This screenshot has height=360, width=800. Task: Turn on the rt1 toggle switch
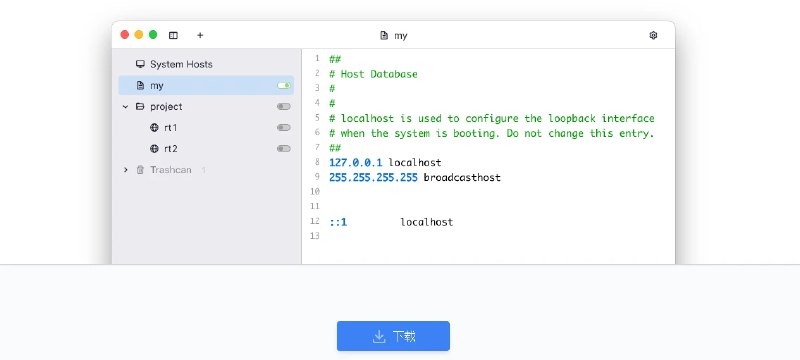(284, 127)
